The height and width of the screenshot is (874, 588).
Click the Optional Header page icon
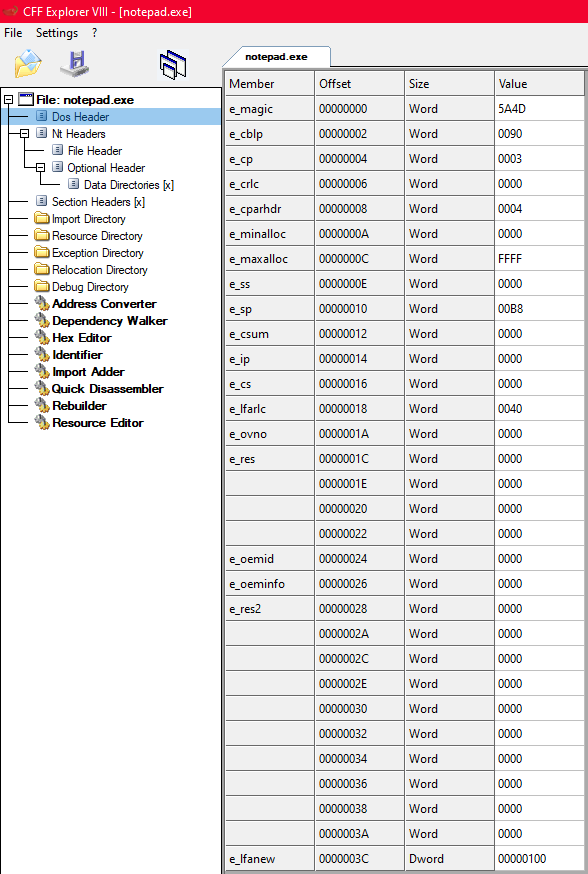coord(57,167)
